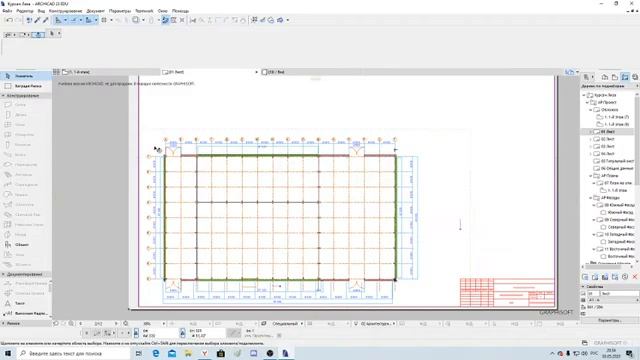This screenshot has width=640, height=360.
Task: Select the Лестница (Stair) tool
Action: click(x=25, y=175)
